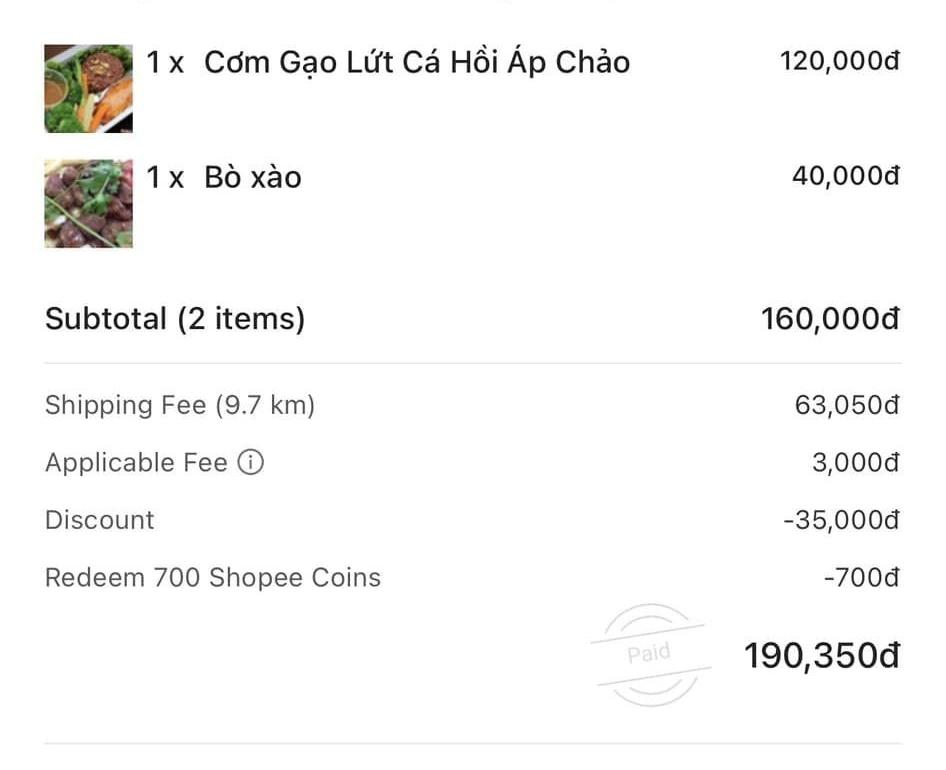Click the -700đ coins redemption amount

(x=861, y=577)
